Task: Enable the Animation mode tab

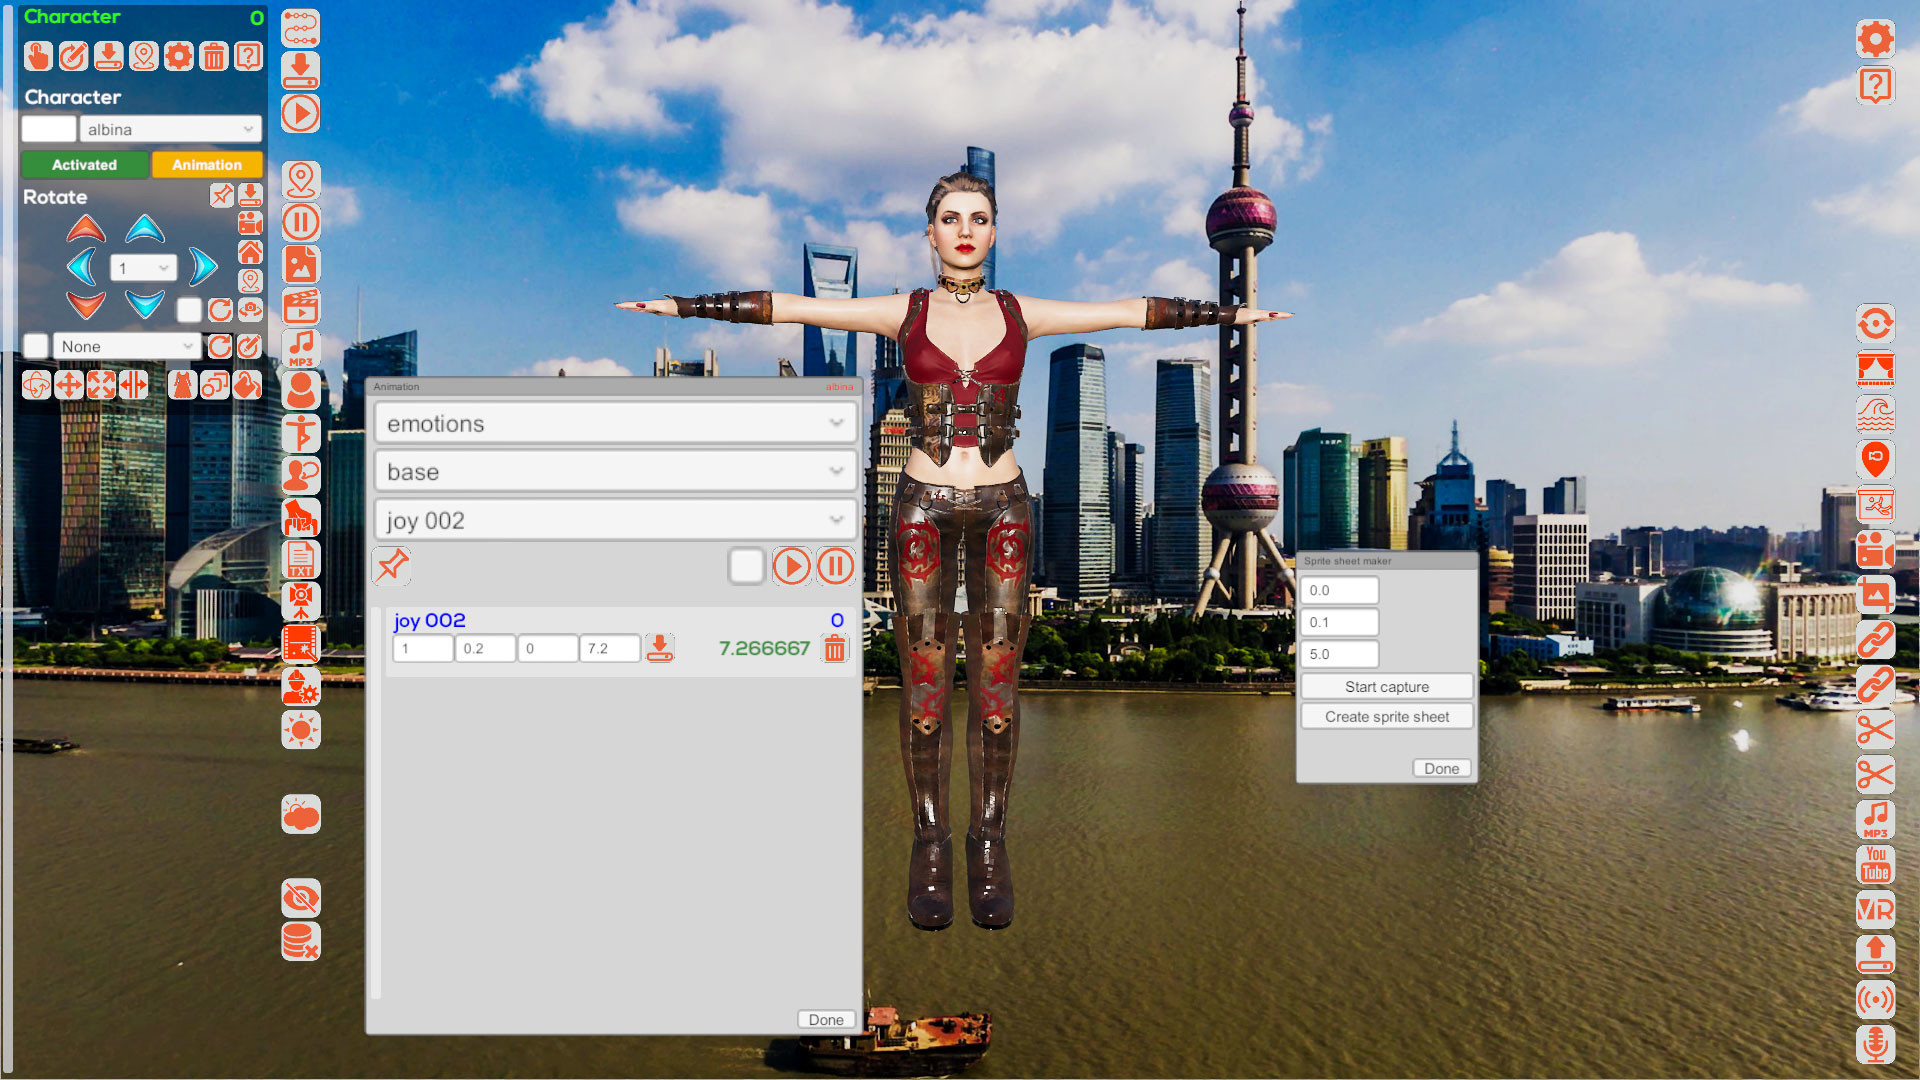Action: 204,165
